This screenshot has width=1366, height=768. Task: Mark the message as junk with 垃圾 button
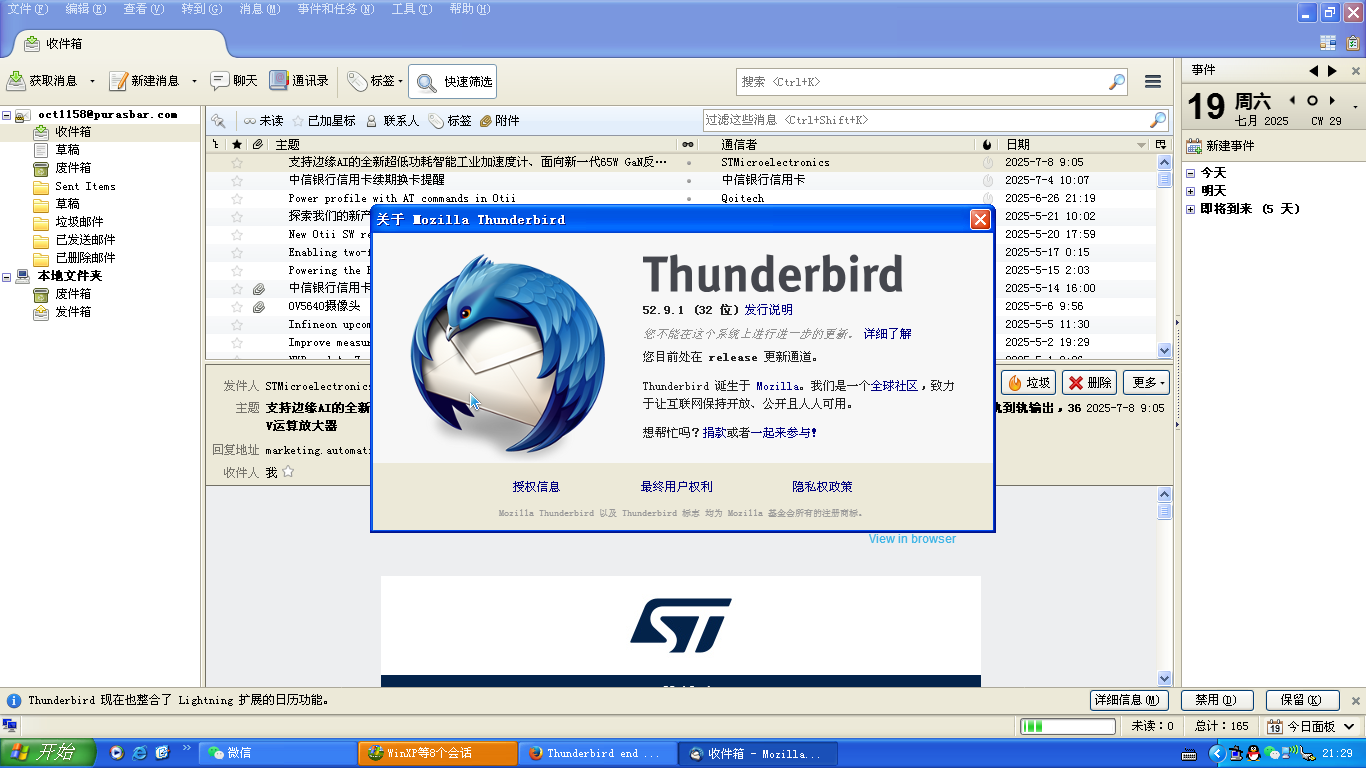point(1028,382)
